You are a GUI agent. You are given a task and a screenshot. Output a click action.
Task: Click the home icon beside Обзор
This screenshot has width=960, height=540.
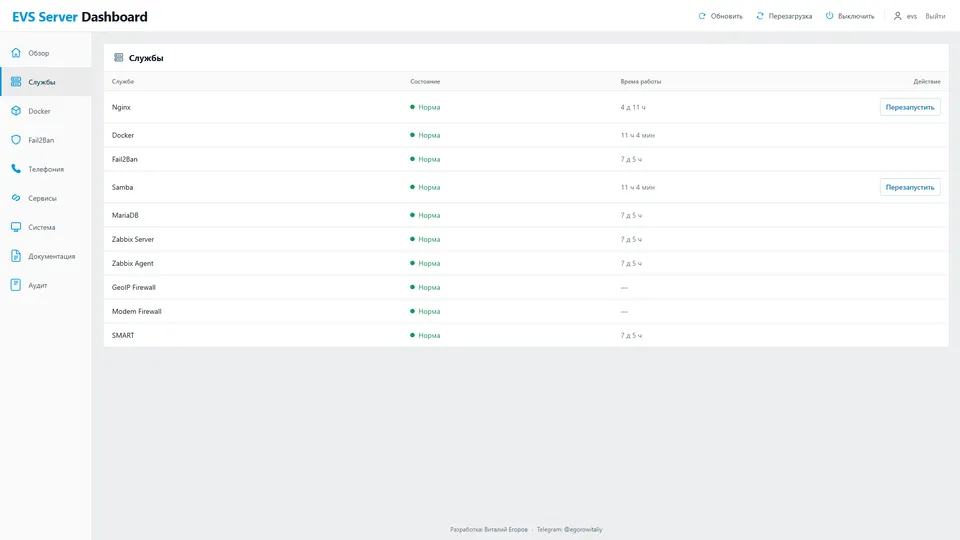[x=16, y=53]
